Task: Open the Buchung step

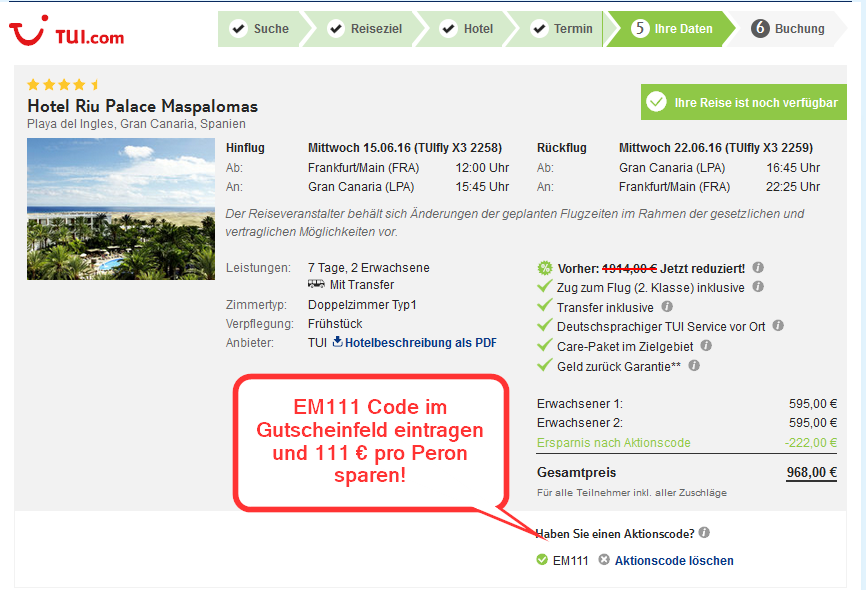Action: 788,29
